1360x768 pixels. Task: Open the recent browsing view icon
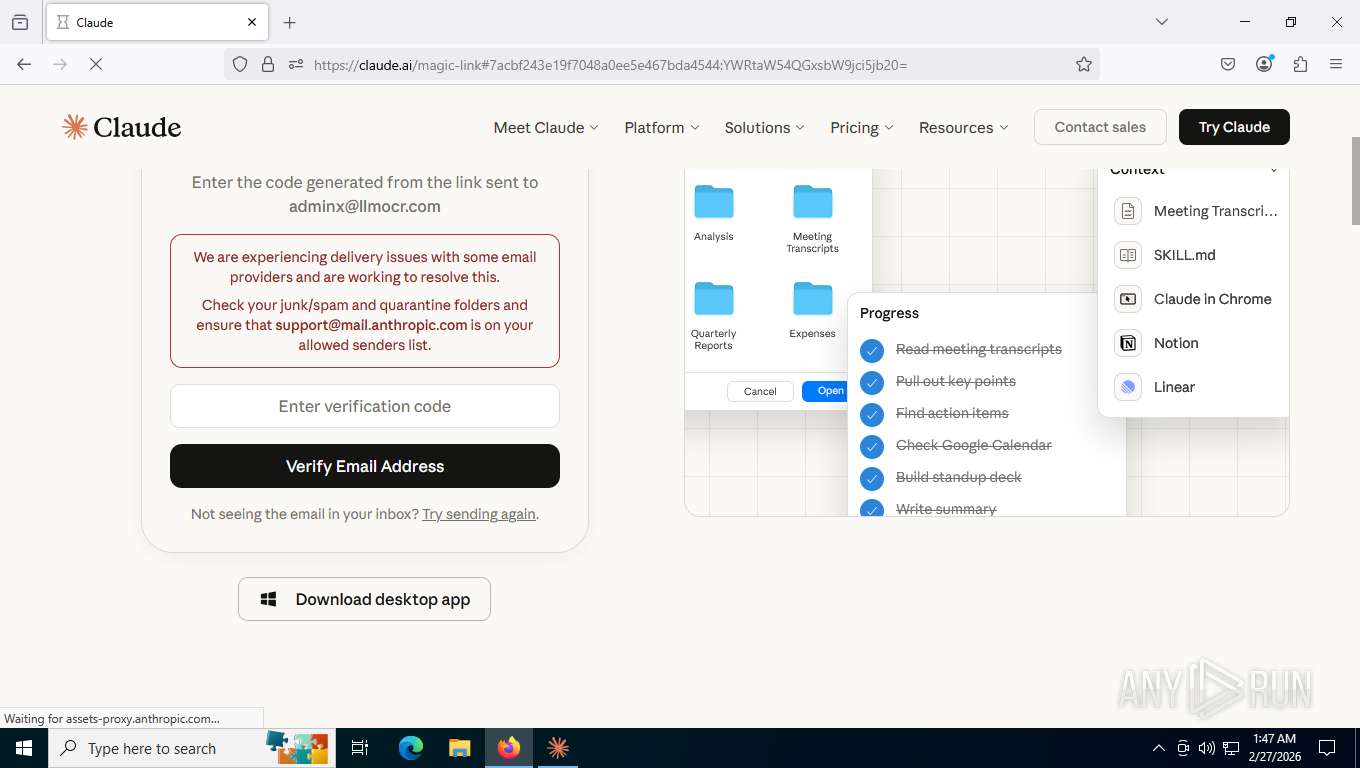tap(20, 22)
